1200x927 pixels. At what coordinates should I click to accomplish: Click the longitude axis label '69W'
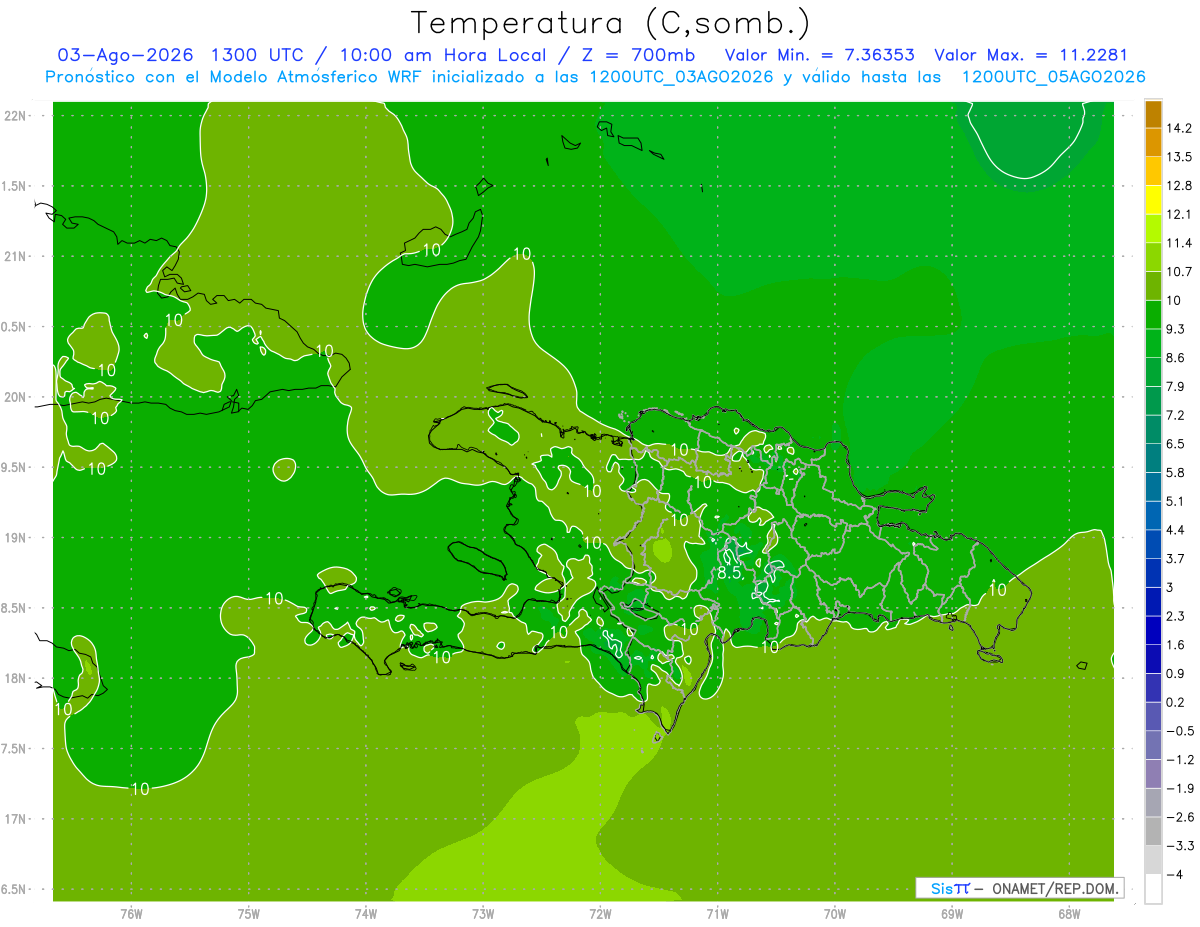(x=952, y=914)
